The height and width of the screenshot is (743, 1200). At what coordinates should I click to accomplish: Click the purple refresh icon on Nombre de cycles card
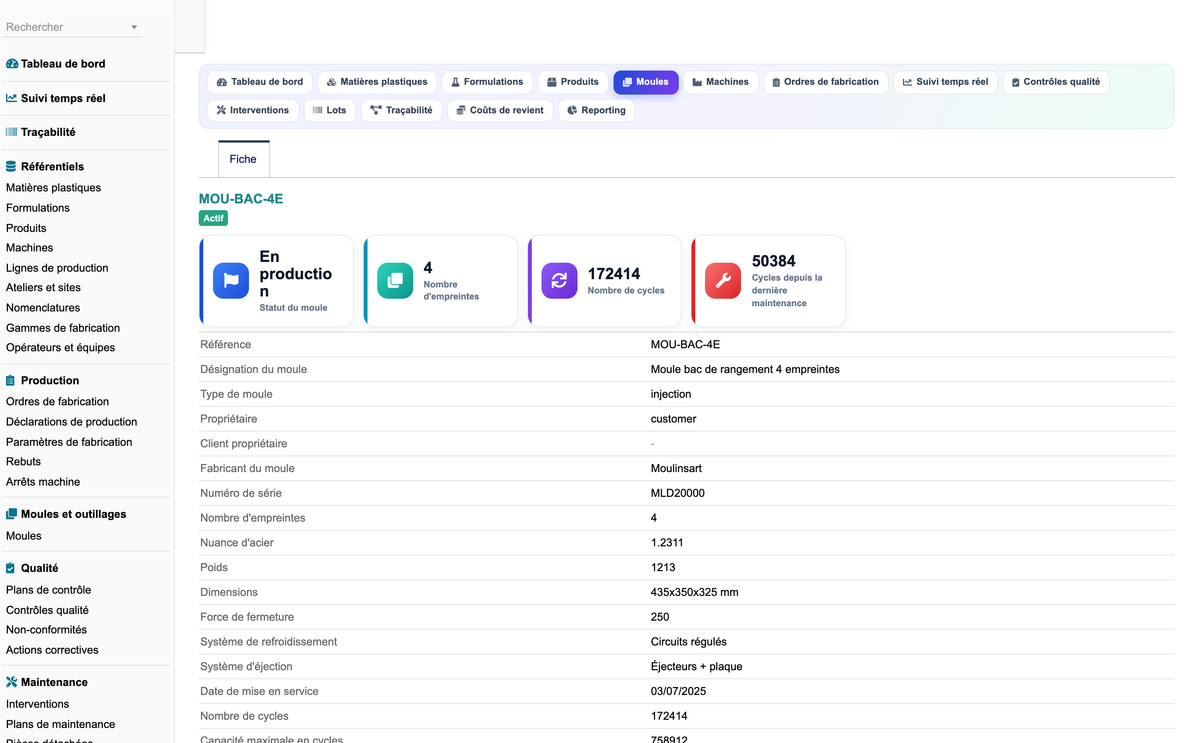[559, 281]
